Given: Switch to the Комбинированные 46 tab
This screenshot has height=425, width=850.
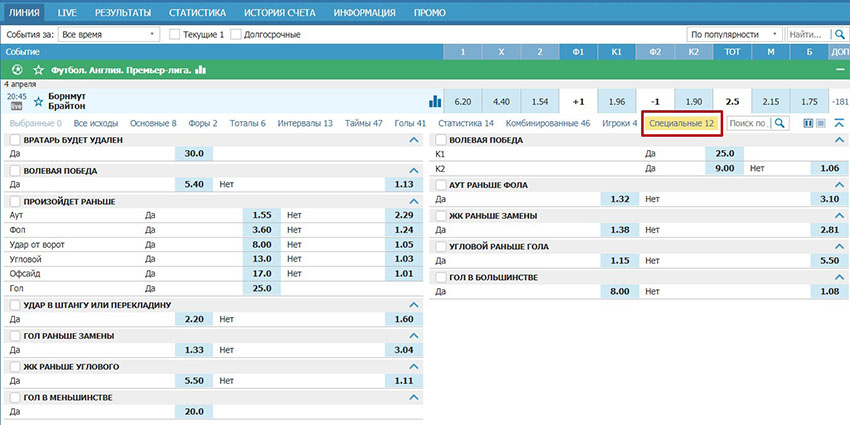Looking at the screenshot, I should [547, 123].
